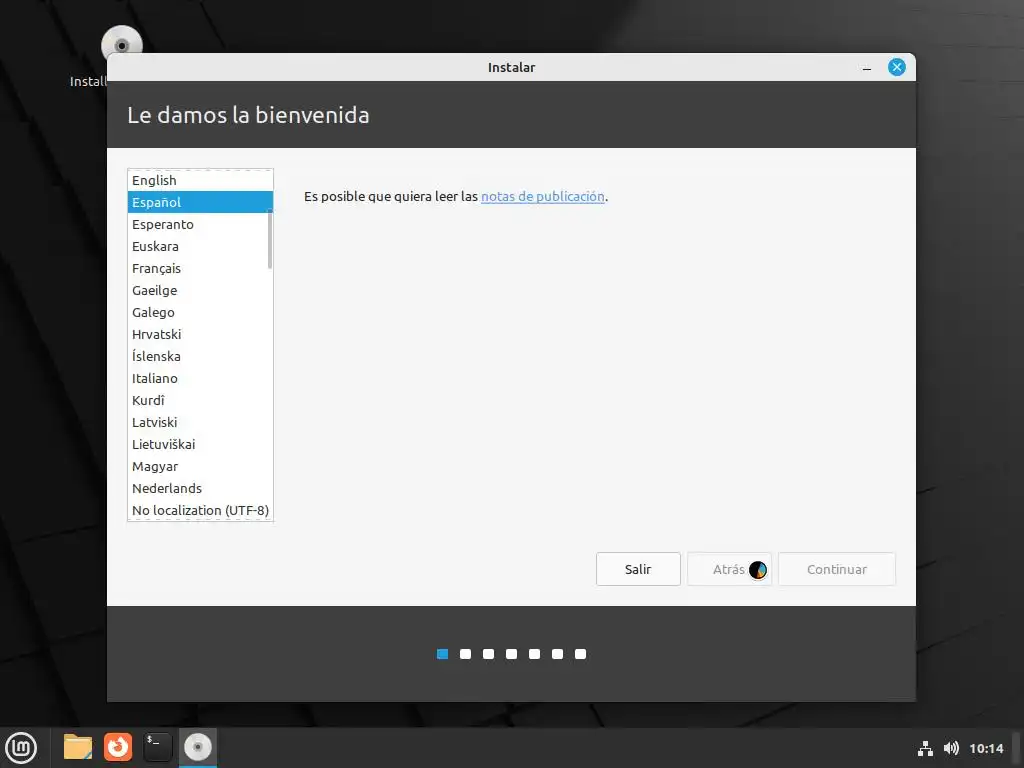Choose Euskara from the language list
The image size is (1024, 768).
point(200,246)
